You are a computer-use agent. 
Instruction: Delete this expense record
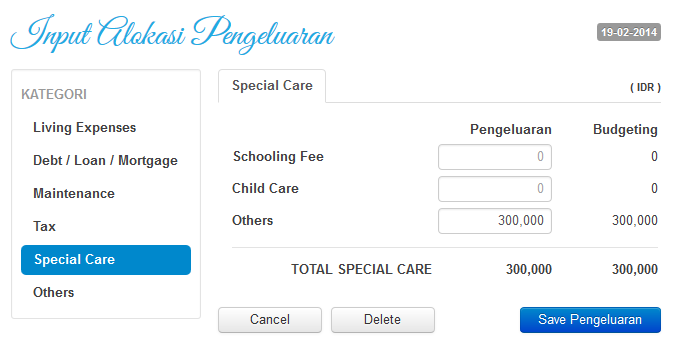coord(382,320)
